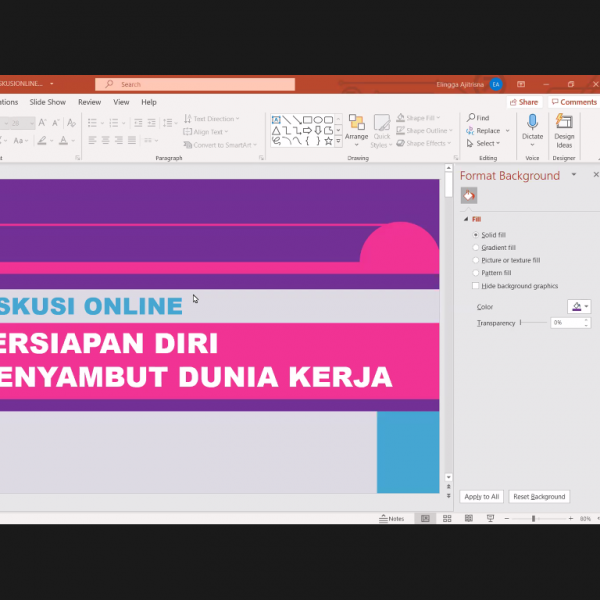Click Clear All Formatting icon
The width and height of the screenshot is (600, 600).
tap(71, 123)
